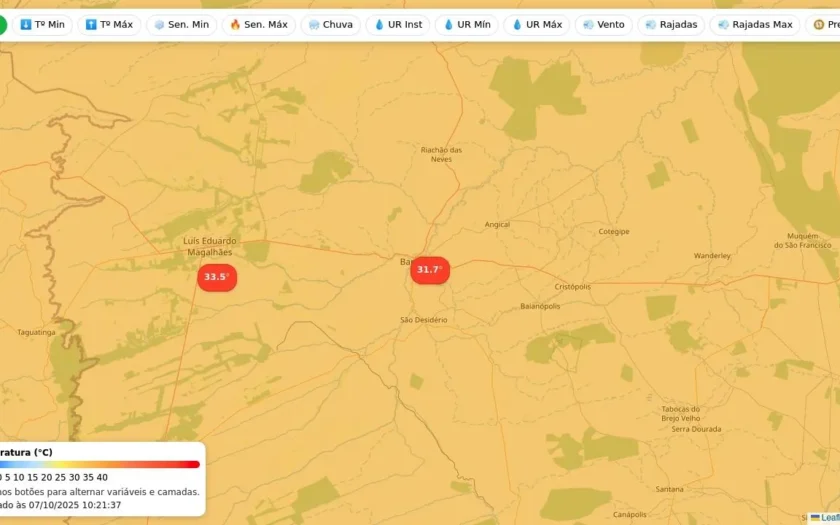Click the wind icon on Vento
This screenshot has width=840, height=525.
pos(588,25)
